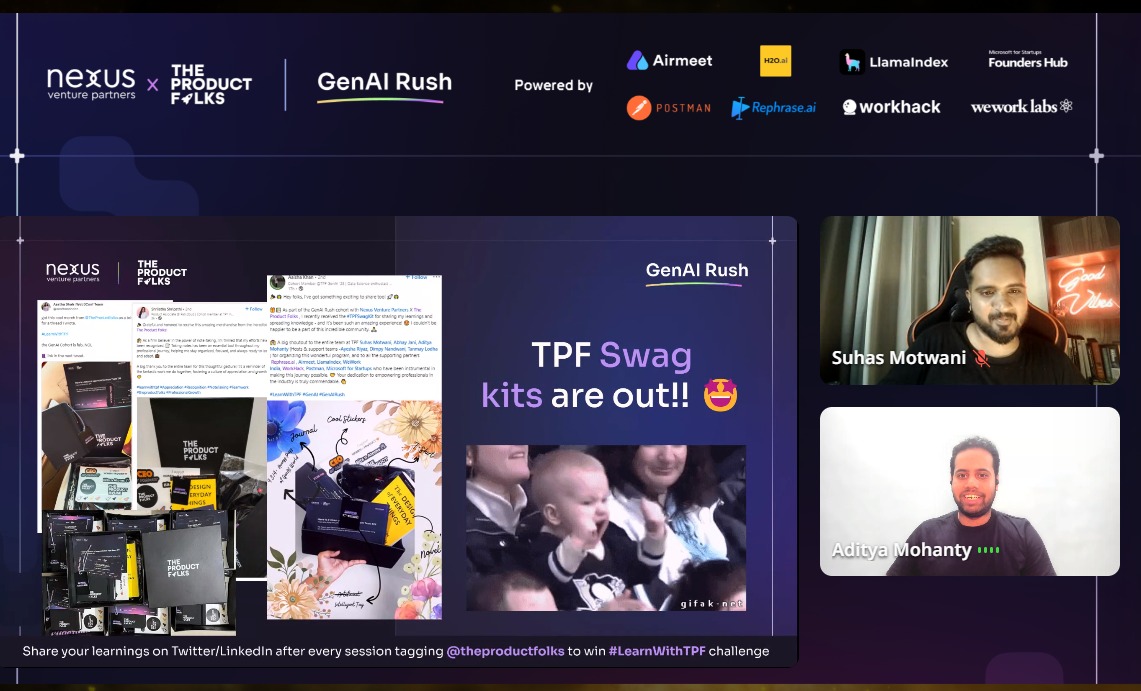1141x691 pixels.
Task: Click The Product Folks logo on the slide
Action: [162, 273]
